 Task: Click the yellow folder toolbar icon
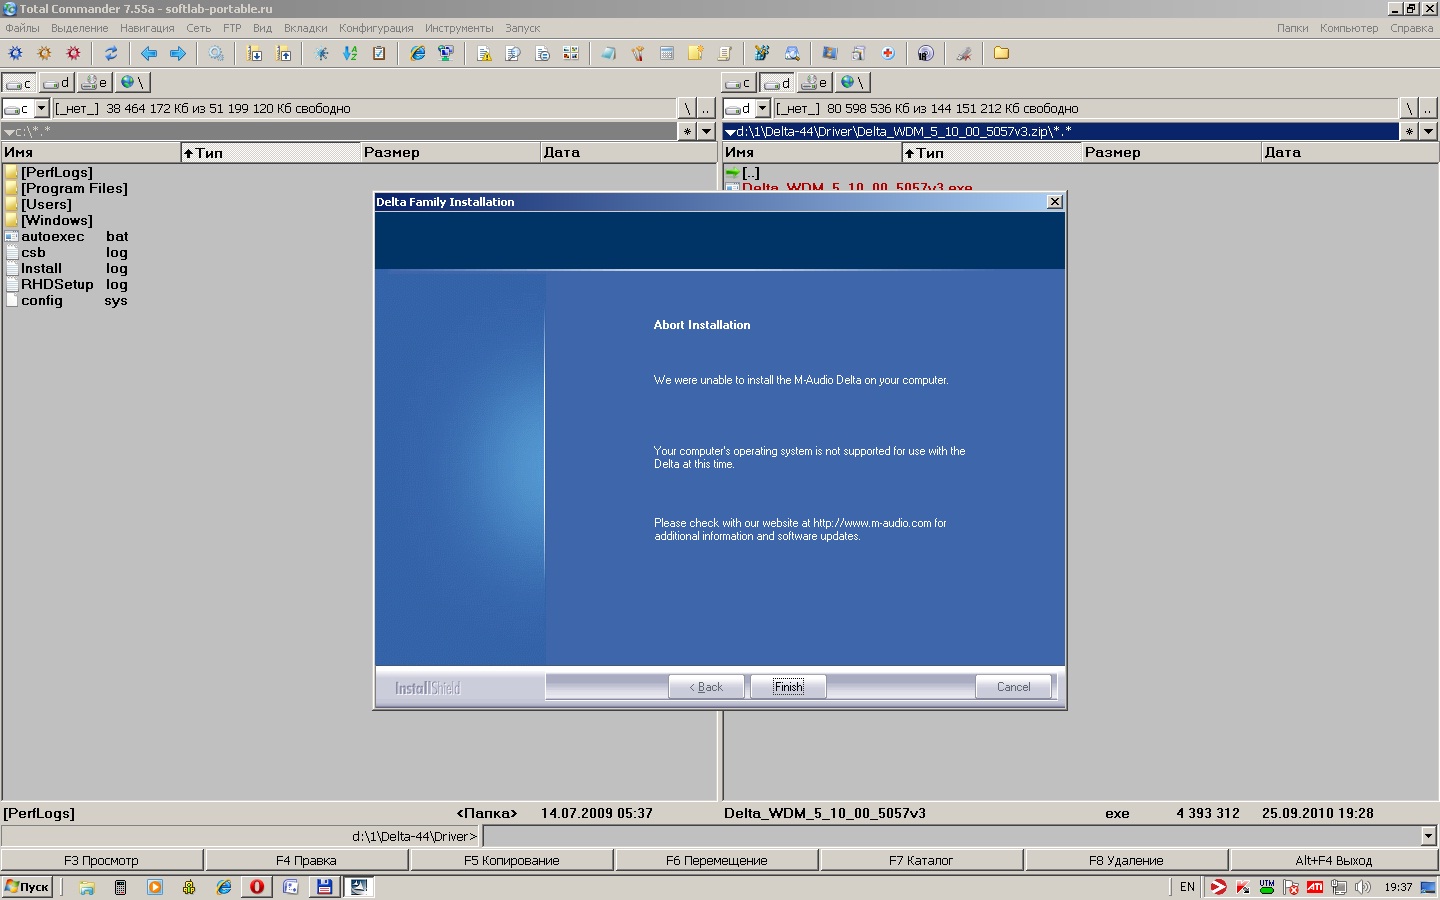coord(1001,54)
